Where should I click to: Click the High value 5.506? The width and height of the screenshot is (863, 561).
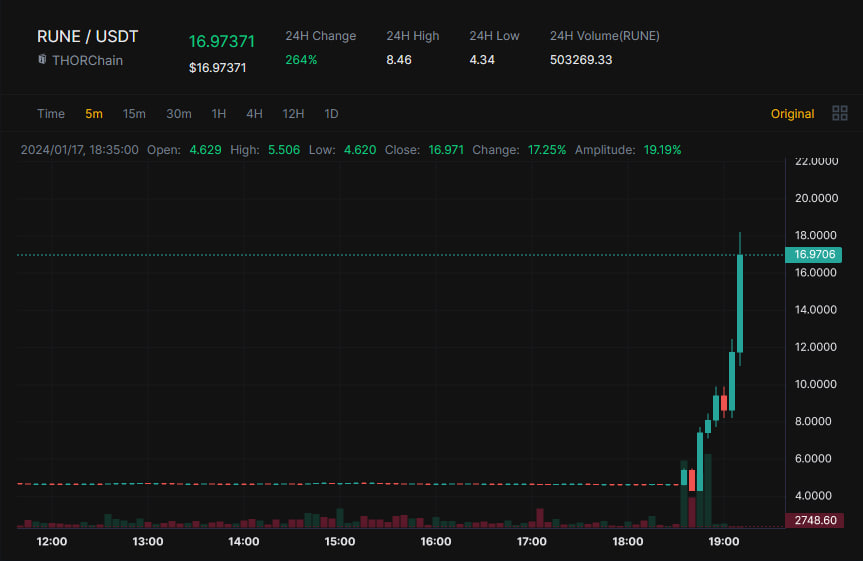click(x=284, y=150)
